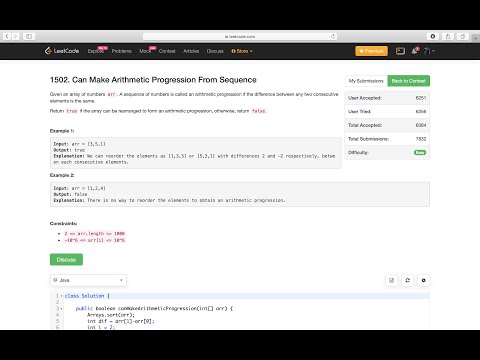Click the '2 <= arr.length <= 1000' constraint

click(95, 234)
